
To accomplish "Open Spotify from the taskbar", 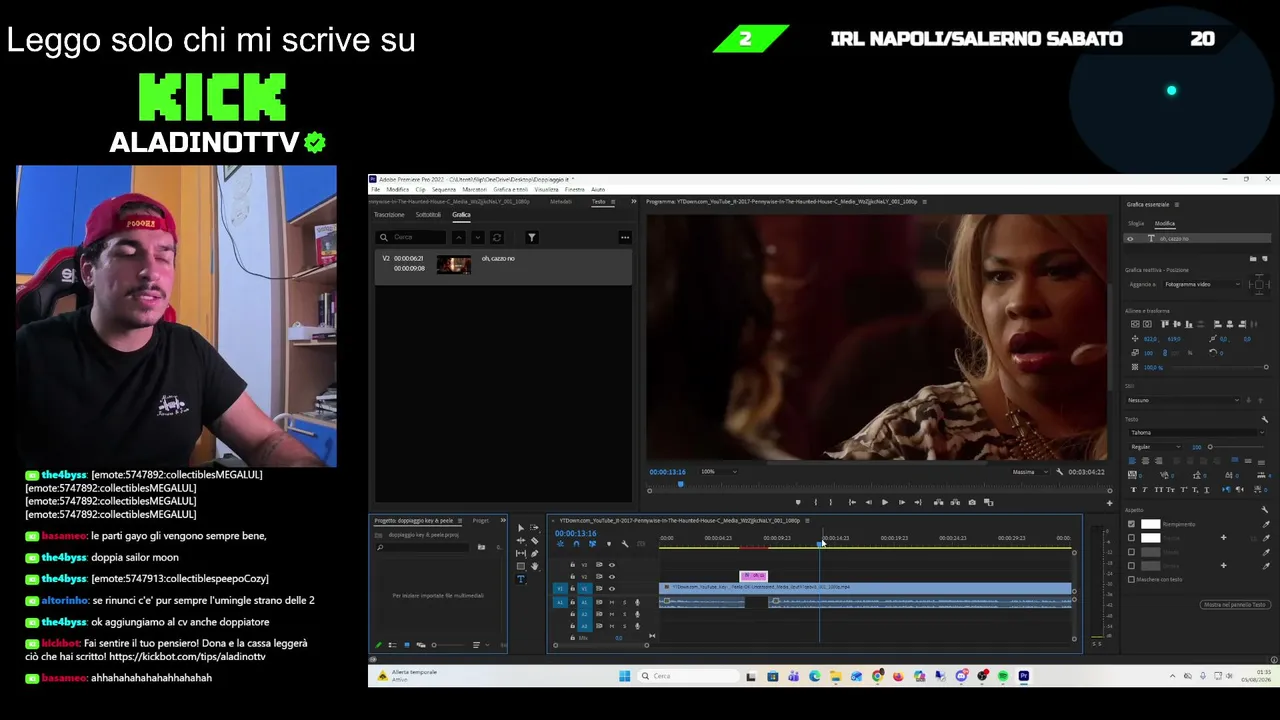I will (1003, 676).
